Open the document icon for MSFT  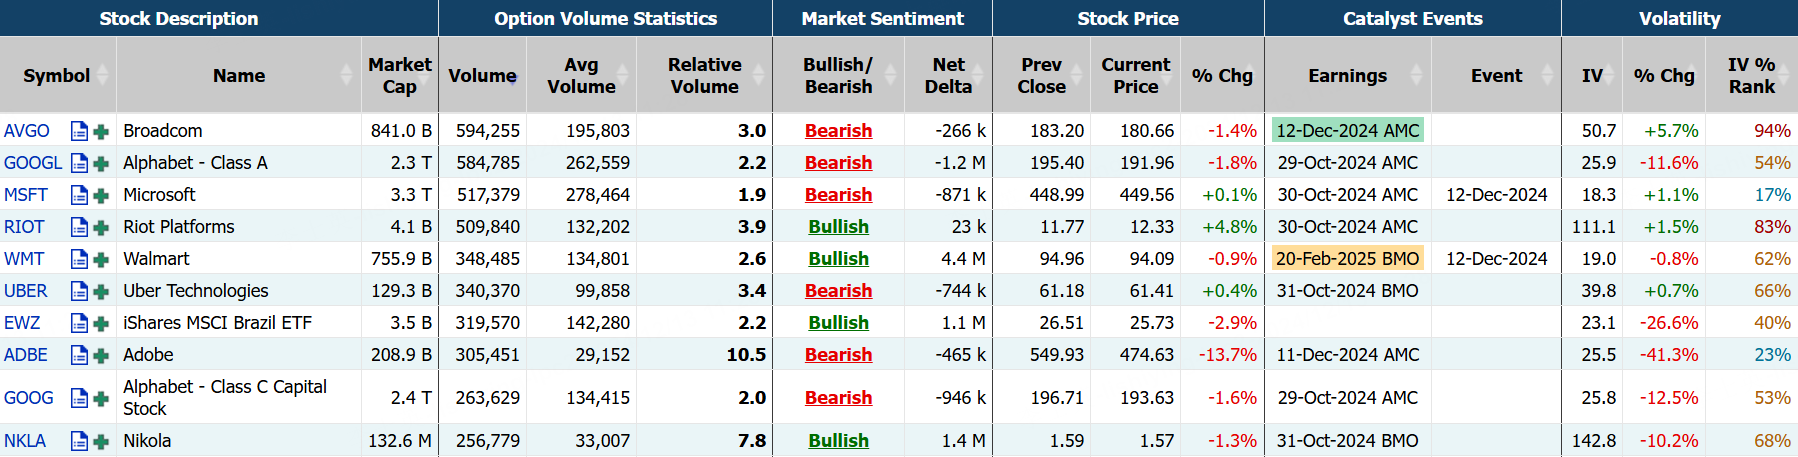79,195
